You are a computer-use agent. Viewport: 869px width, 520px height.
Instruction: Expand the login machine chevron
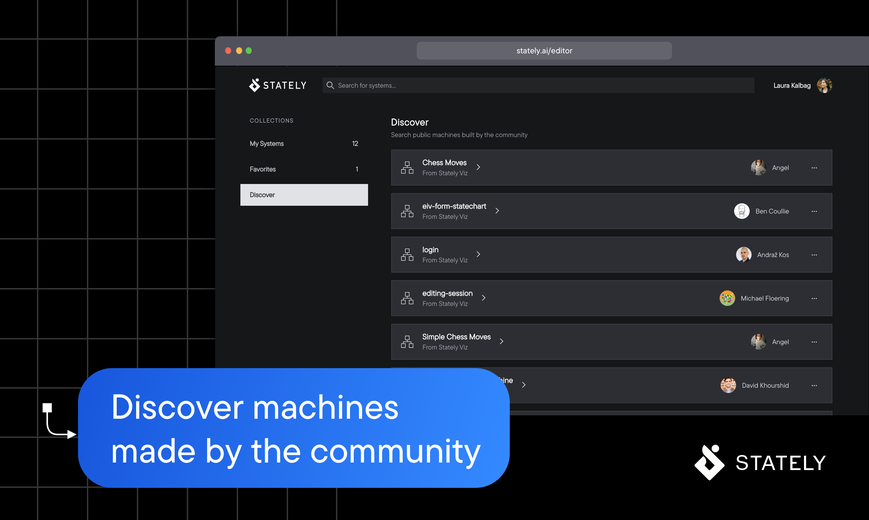pos(478,254)
